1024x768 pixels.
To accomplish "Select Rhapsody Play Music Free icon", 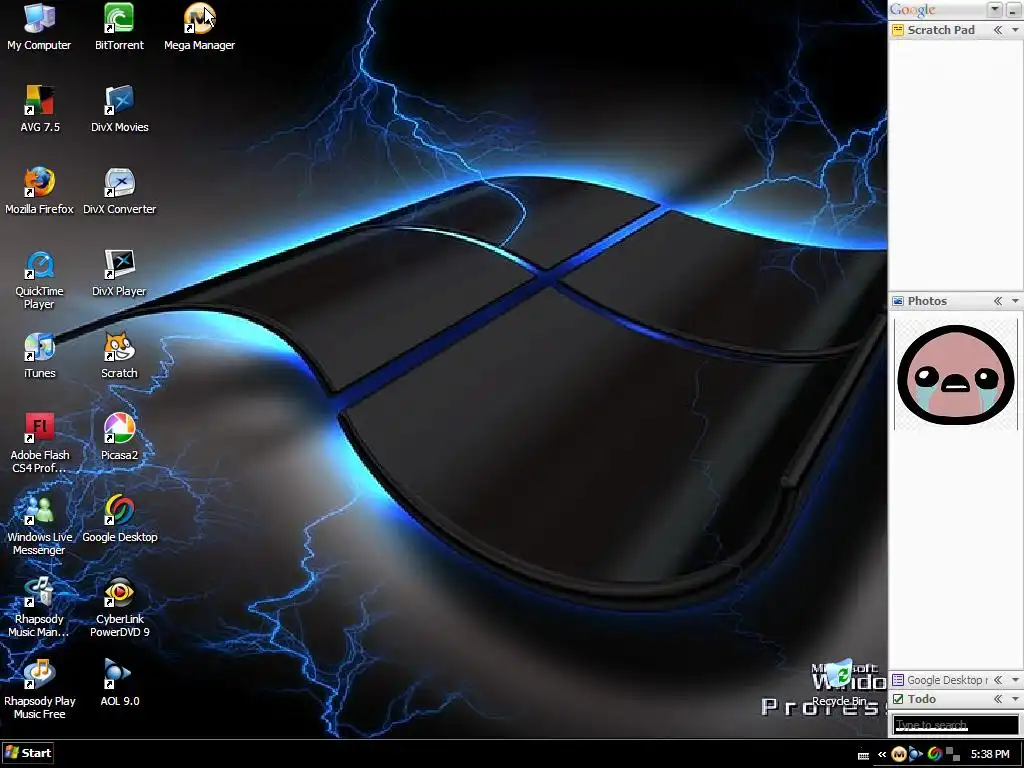I will coord(39,690).
